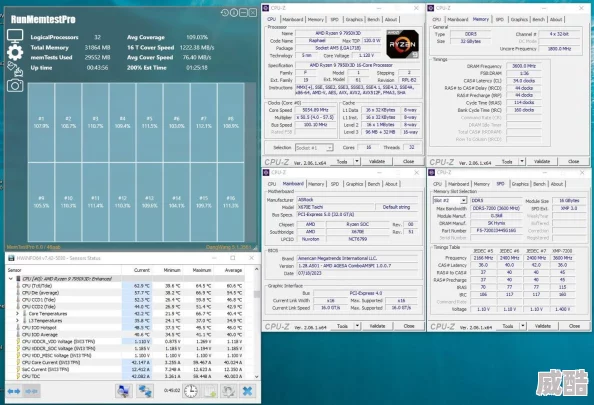Select memory test tile #1

pos(41,122)
